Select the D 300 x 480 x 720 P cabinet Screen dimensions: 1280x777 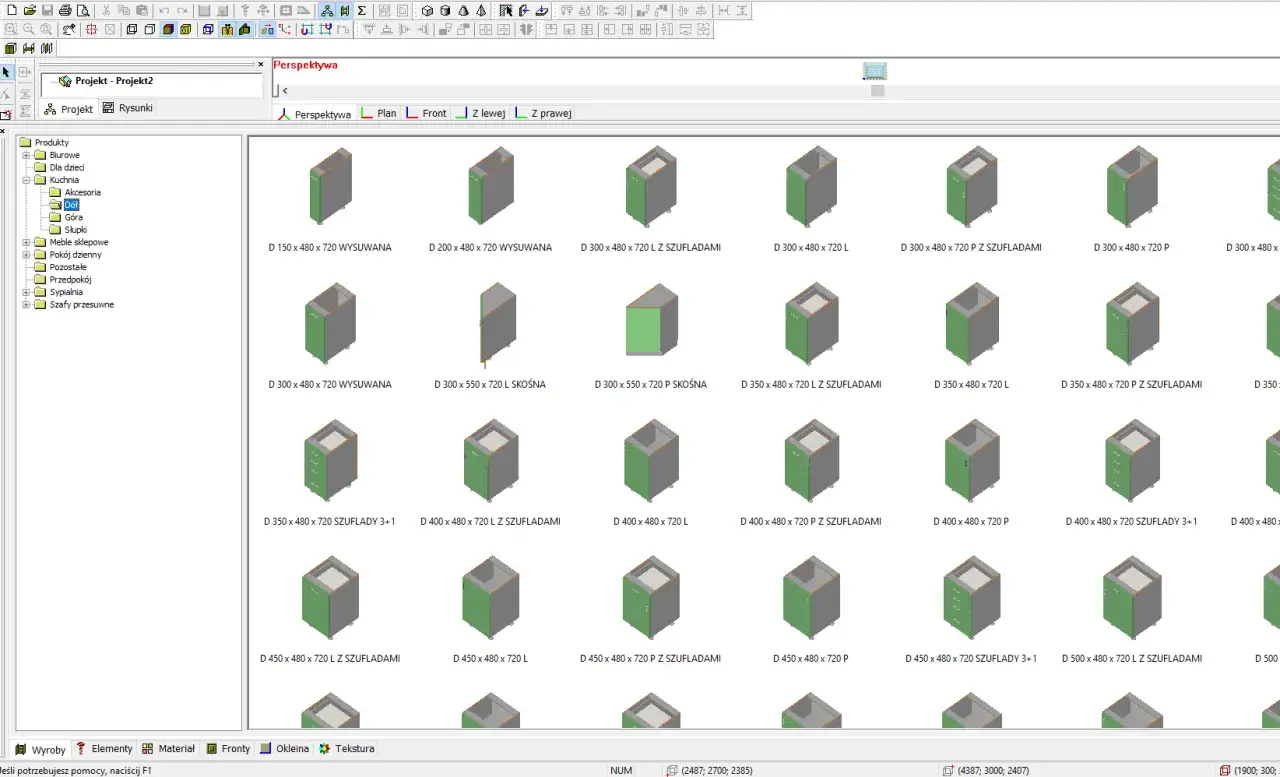coord(1132,199)
